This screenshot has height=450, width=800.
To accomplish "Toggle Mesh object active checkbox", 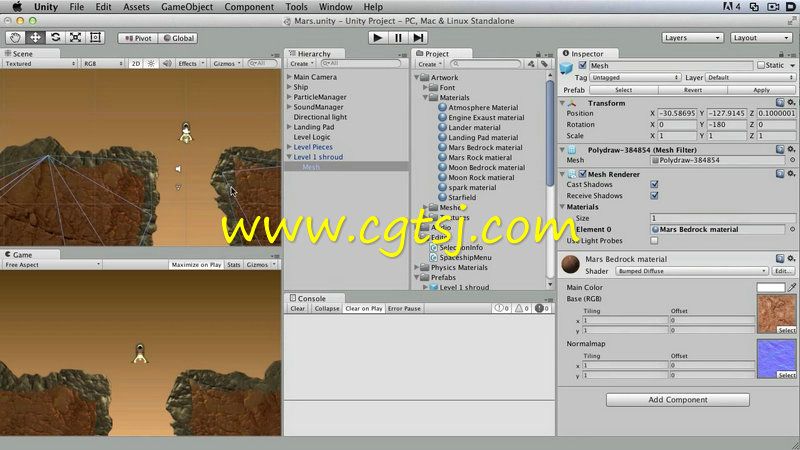I will 582,65.
